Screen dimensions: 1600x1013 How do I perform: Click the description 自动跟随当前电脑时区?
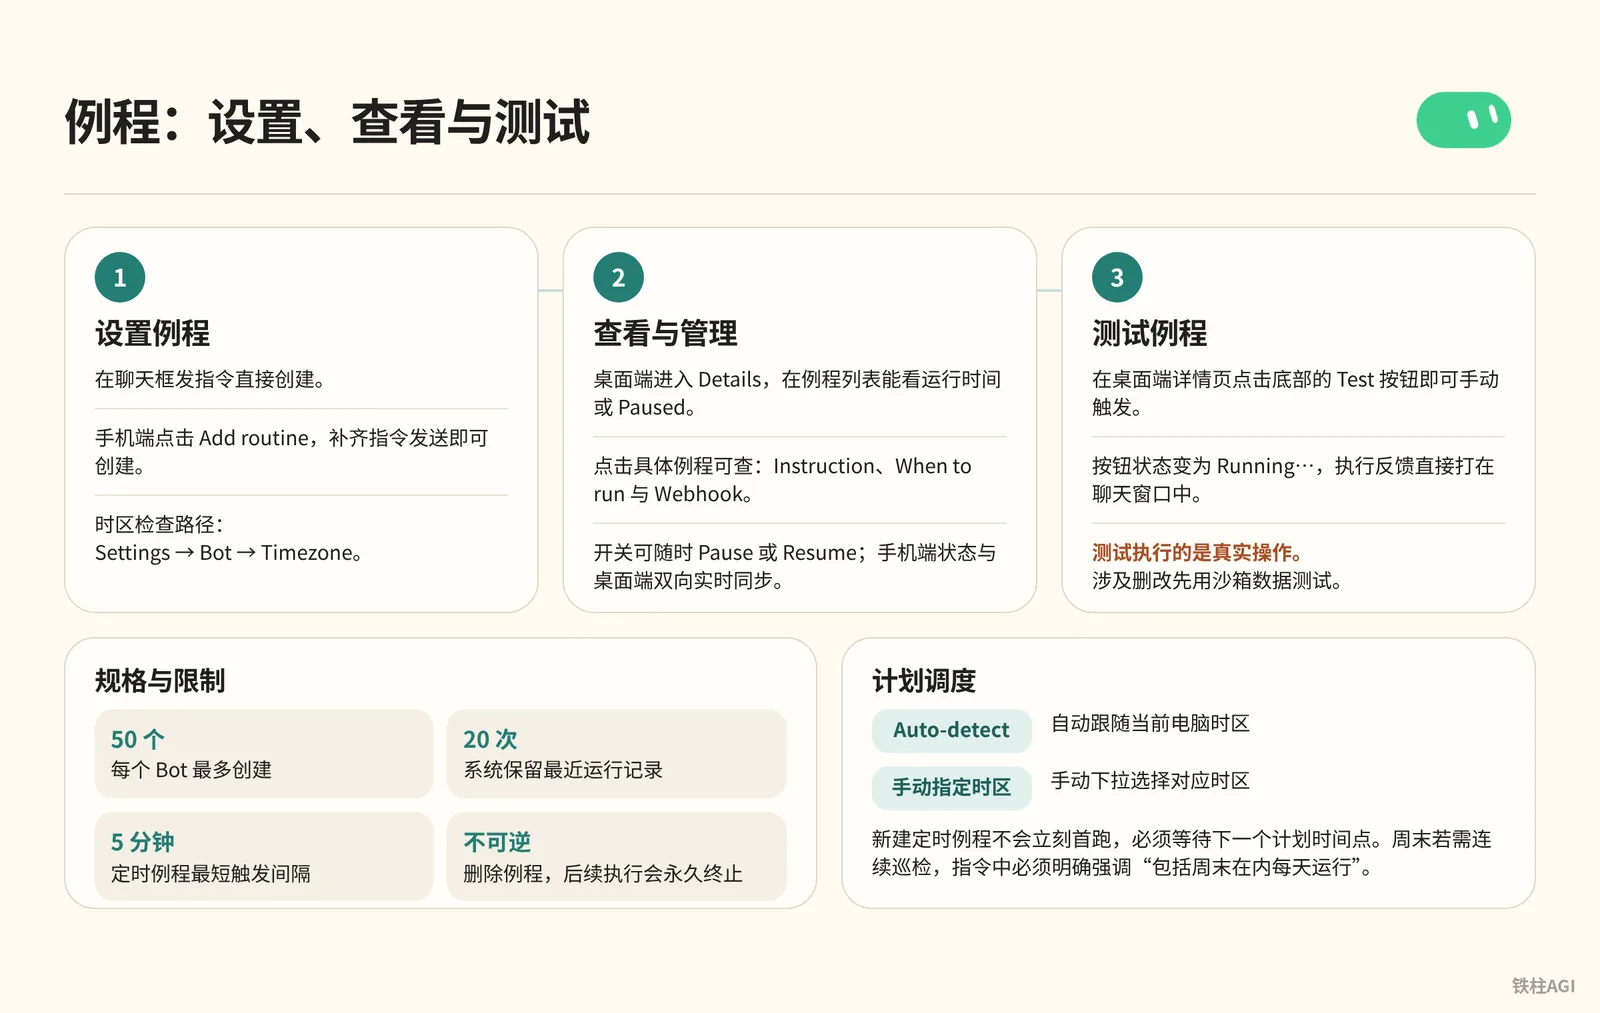coord(1150,724)
